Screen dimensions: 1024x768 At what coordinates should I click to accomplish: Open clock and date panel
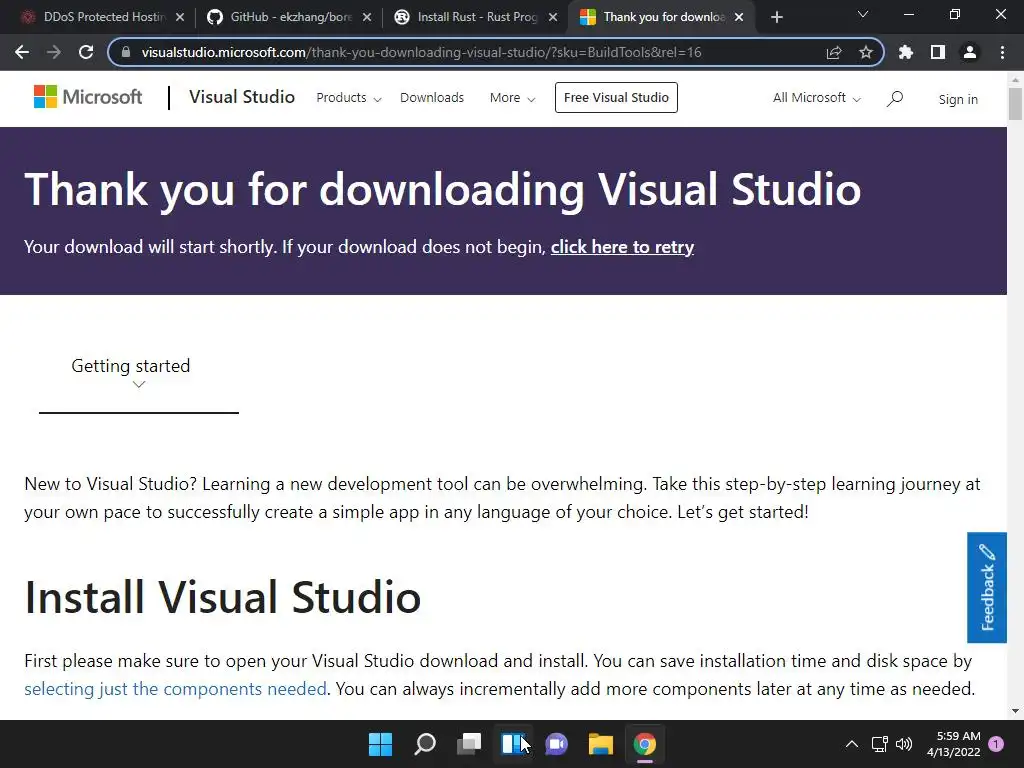953,744
